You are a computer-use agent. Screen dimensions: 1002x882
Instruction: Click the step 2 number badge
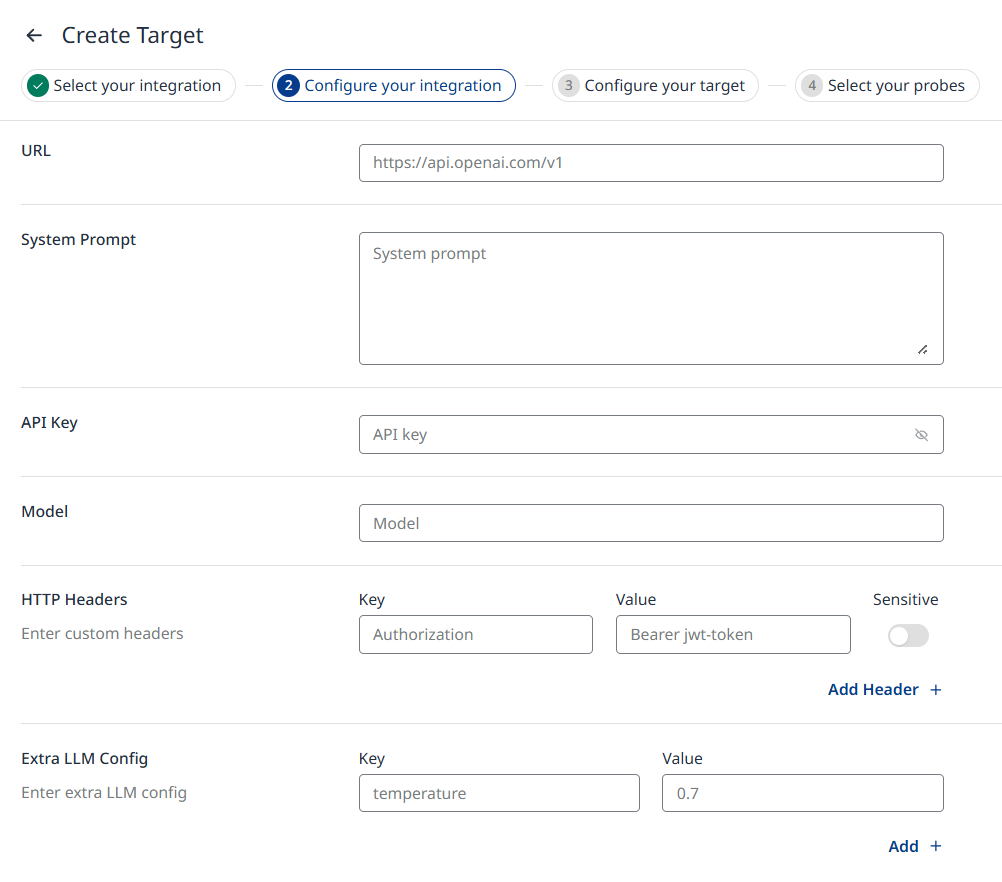pos(289,86)
